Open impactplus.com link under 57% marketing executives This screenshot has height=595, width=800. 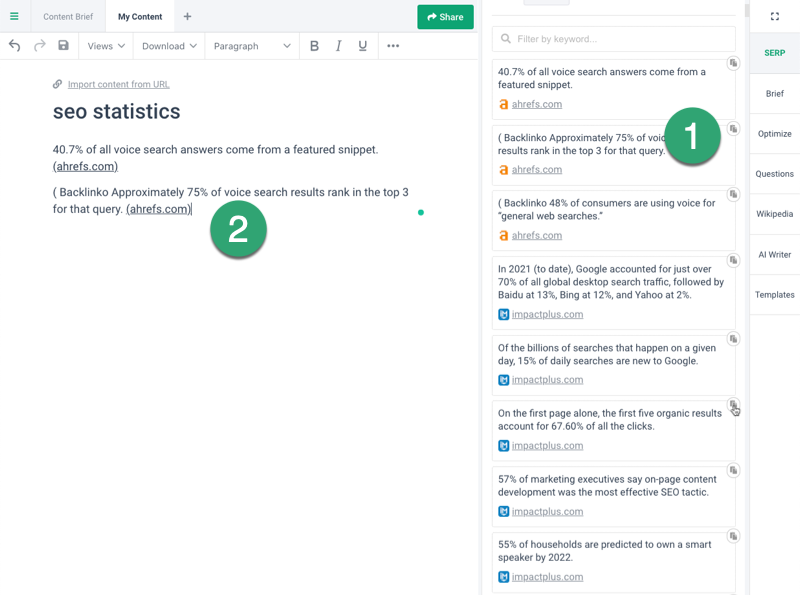click(x=547, y=511)
